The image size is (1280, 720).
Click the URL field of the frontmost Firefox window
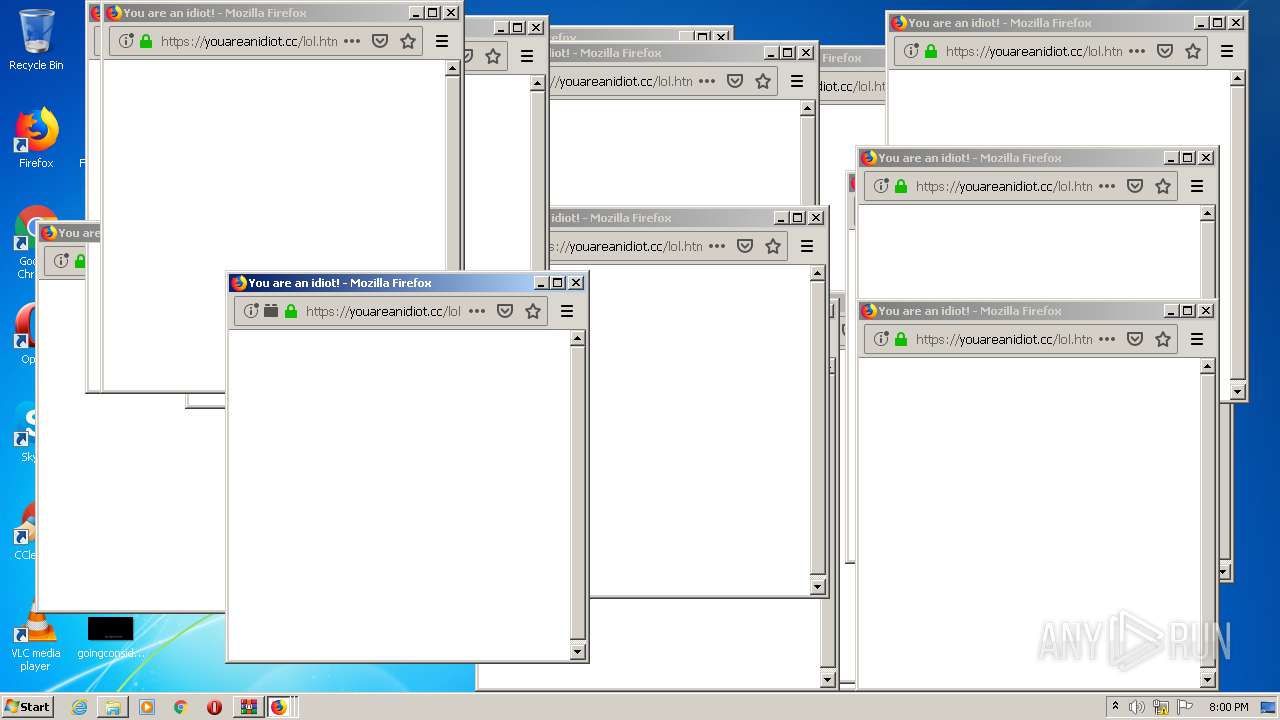[391, 311]
